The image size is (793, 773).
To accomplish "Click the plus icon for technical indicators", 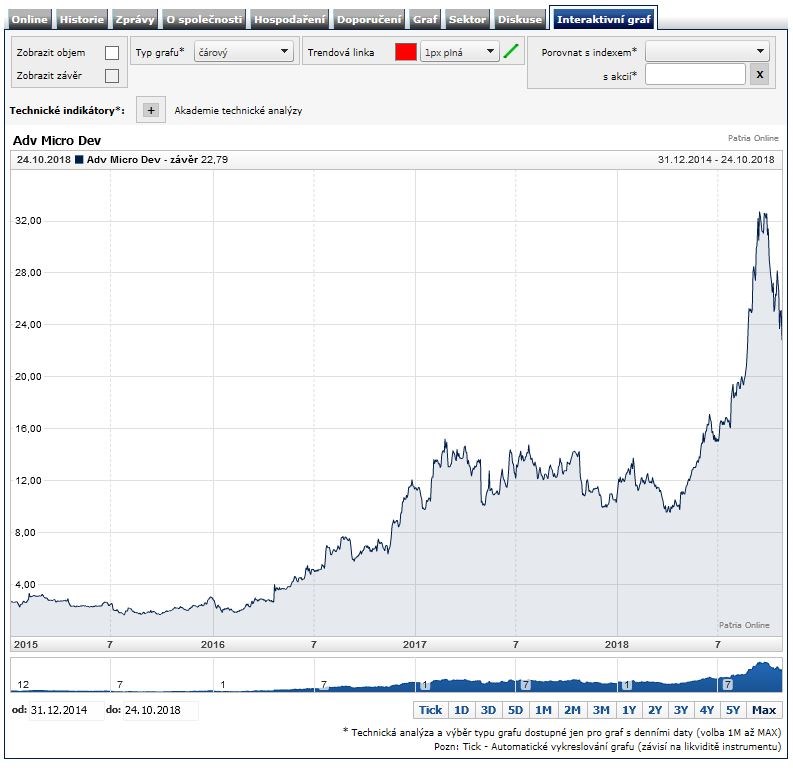I will click(151, 110).
